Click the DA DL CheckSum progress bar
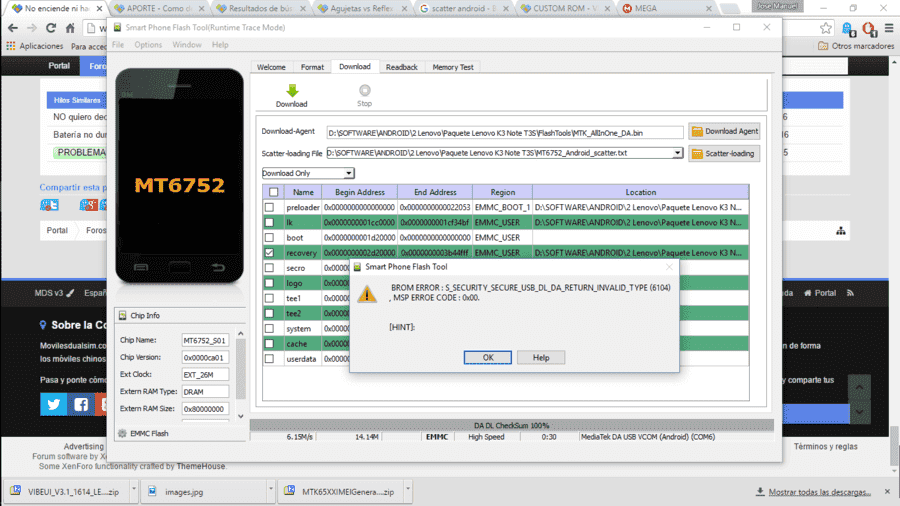The width and height of the screenshot is (900, 506). click(511, 426)
